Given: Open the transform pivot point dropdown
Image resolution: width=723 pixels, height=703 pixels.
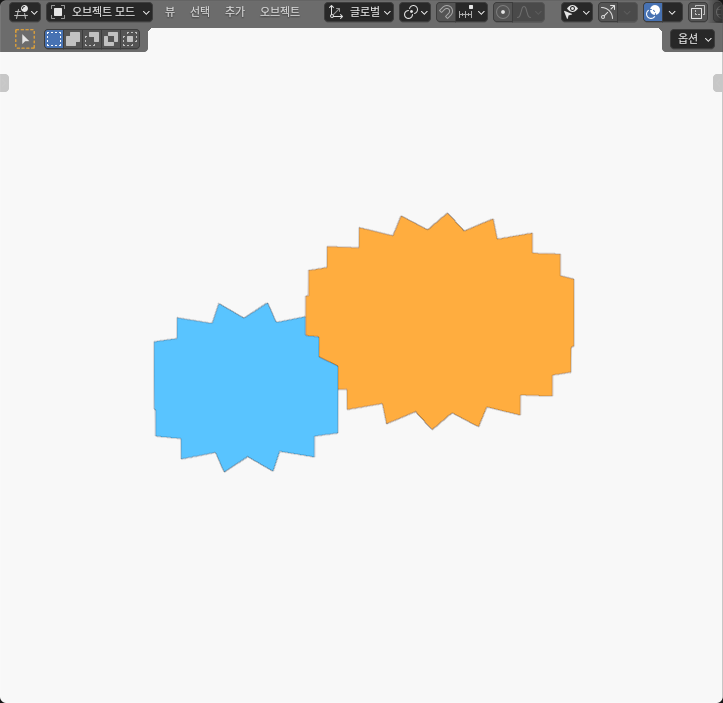Looking at the screenshot, I should (415, 12).
